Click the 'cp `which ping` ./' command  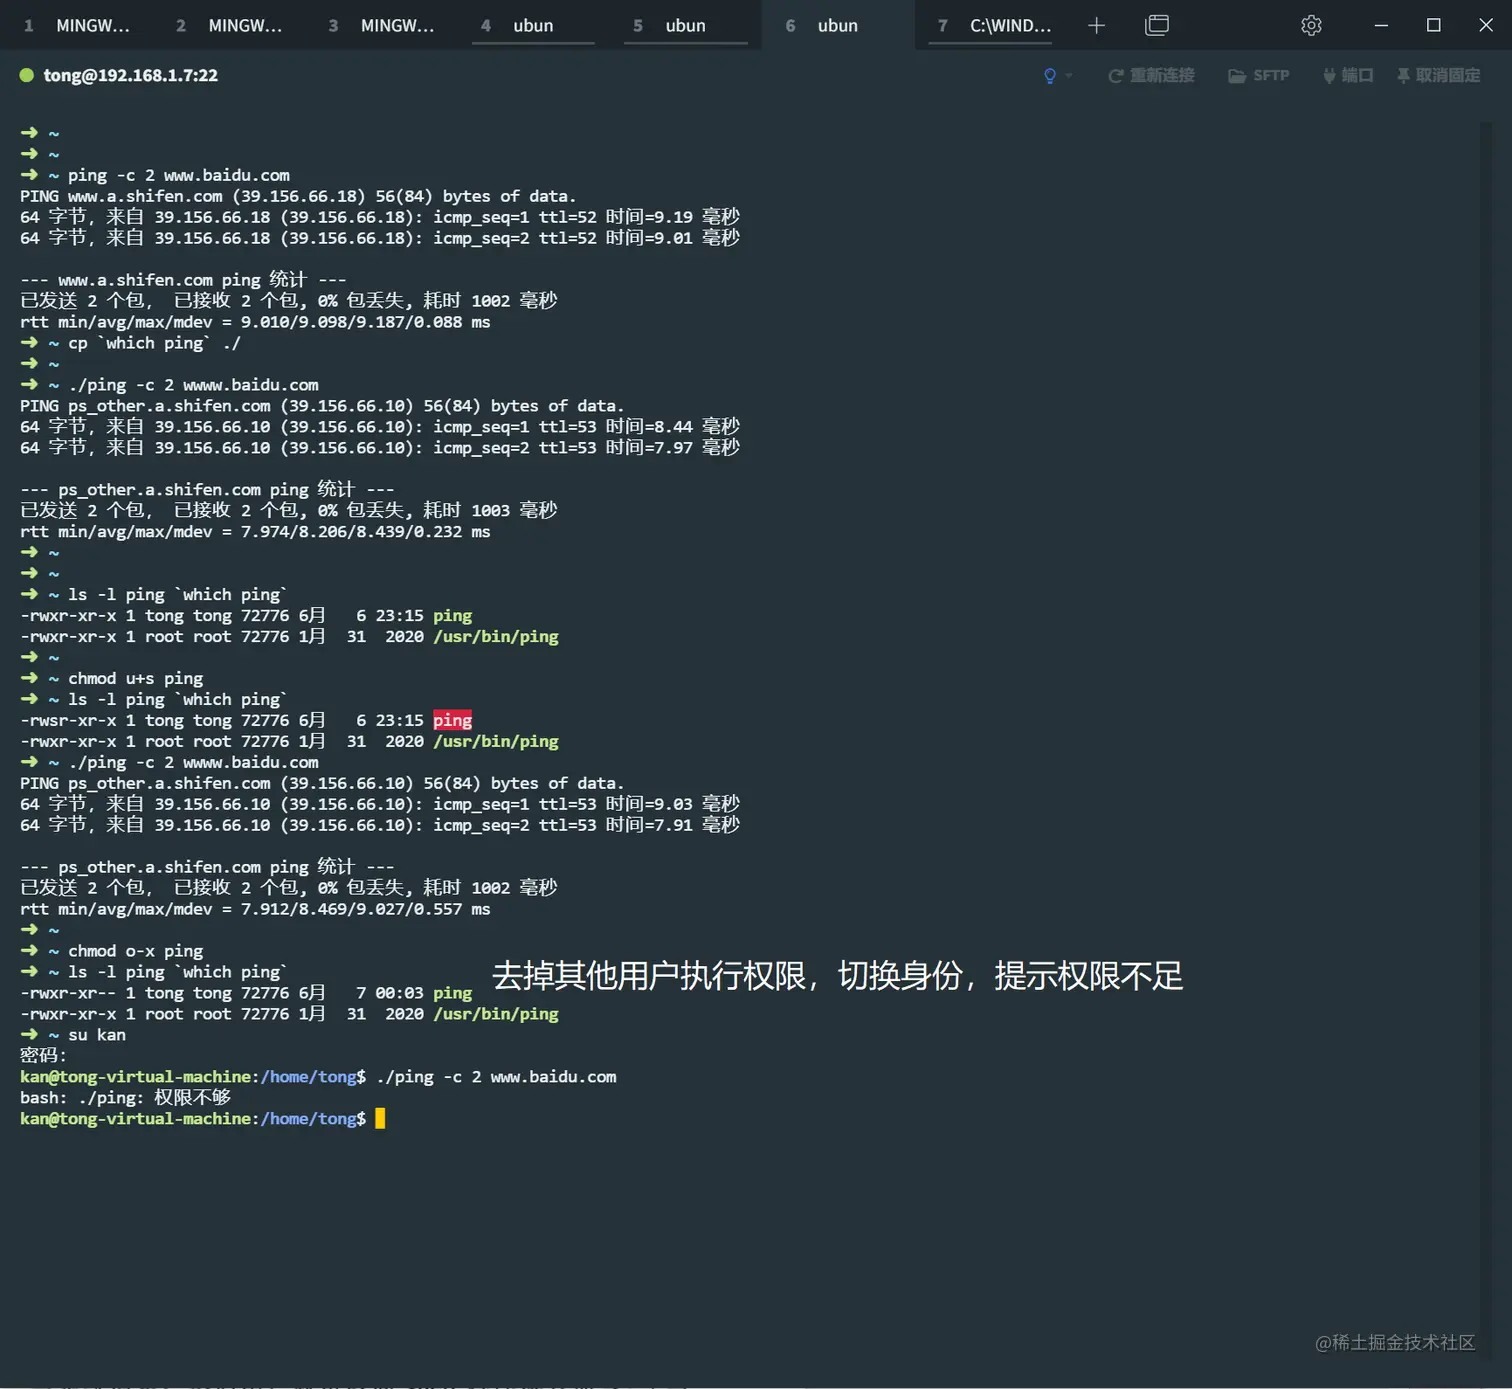(154, 343)
